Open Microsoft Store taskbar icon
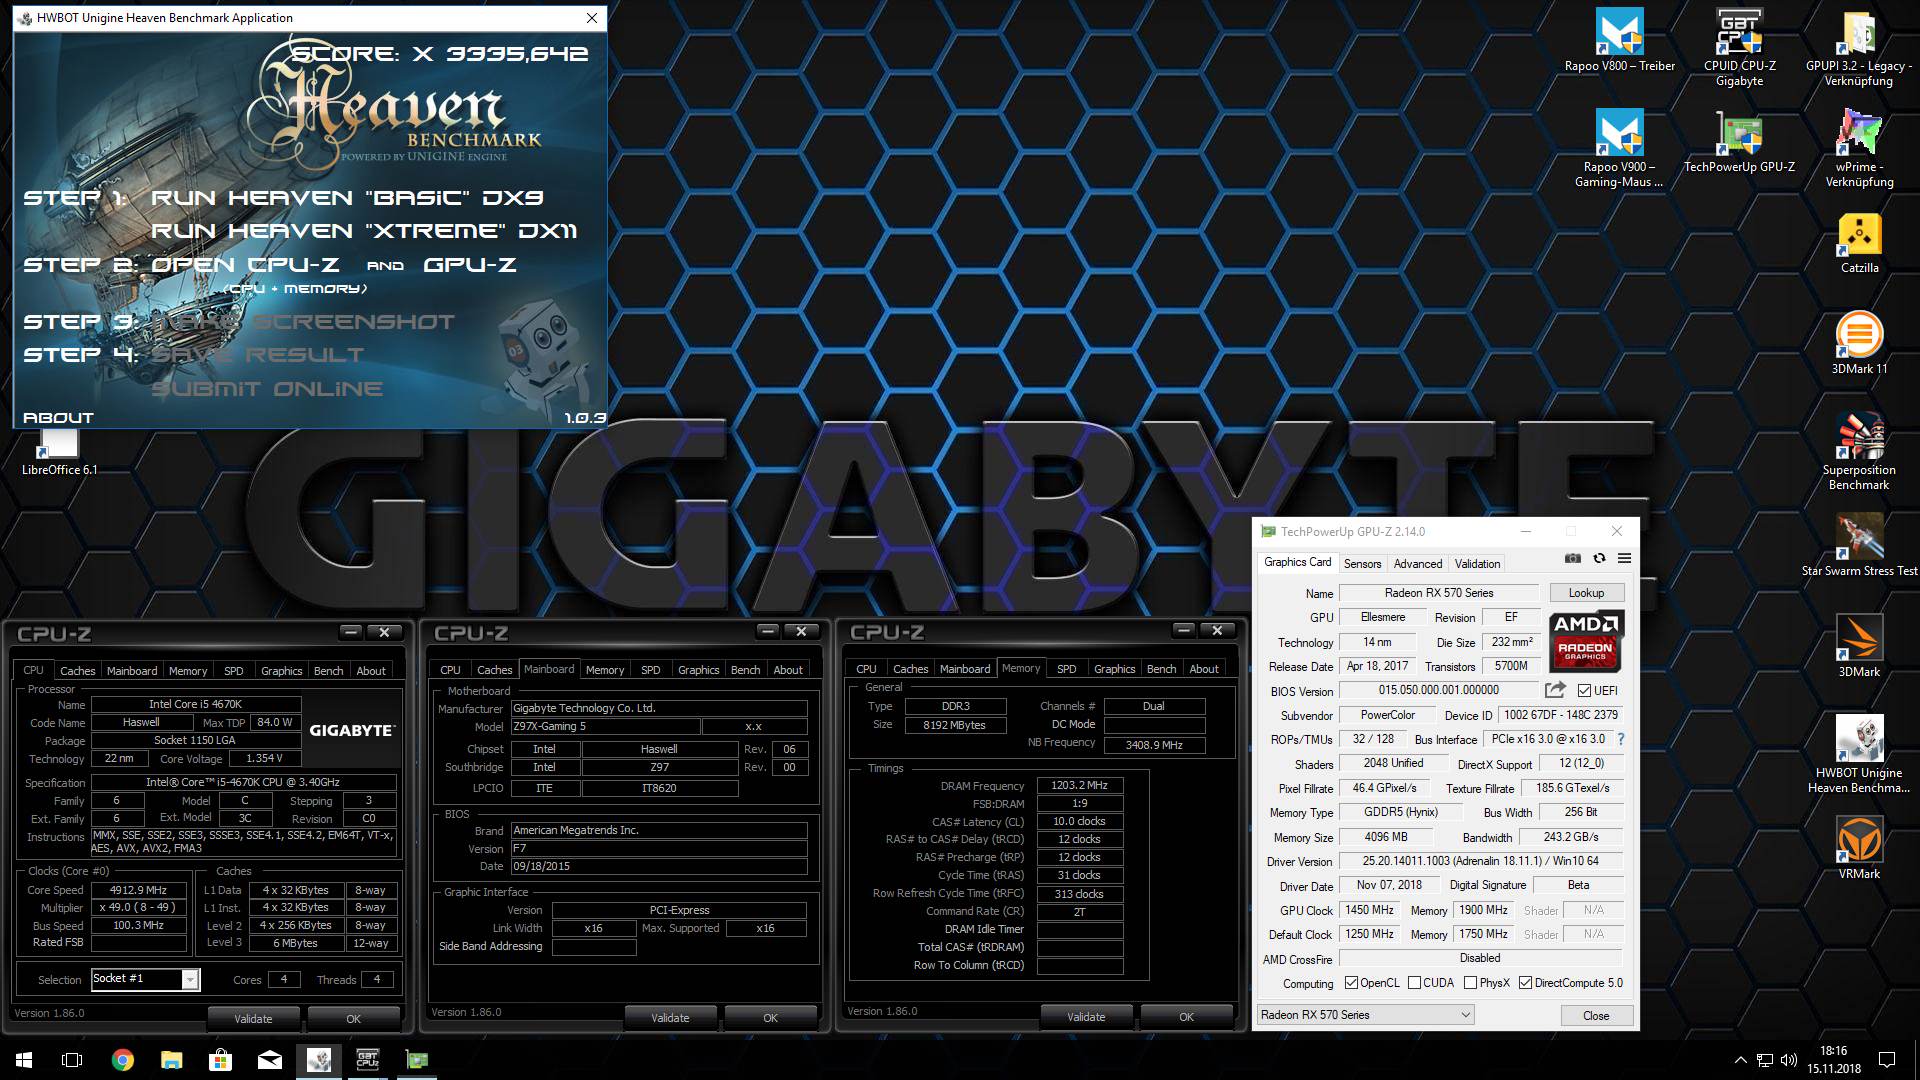 pyautogui.click(x=220, y=1060)
